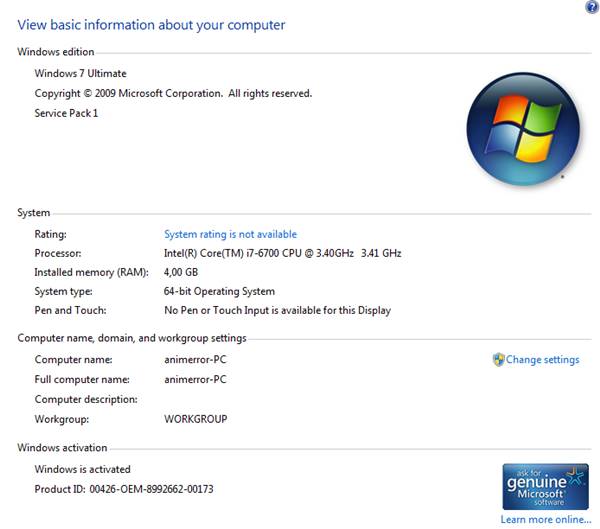Click the Windows 7 logo orb
This screenshot has width=600, height=529.
pyautogui.click(x=523, y=129)
